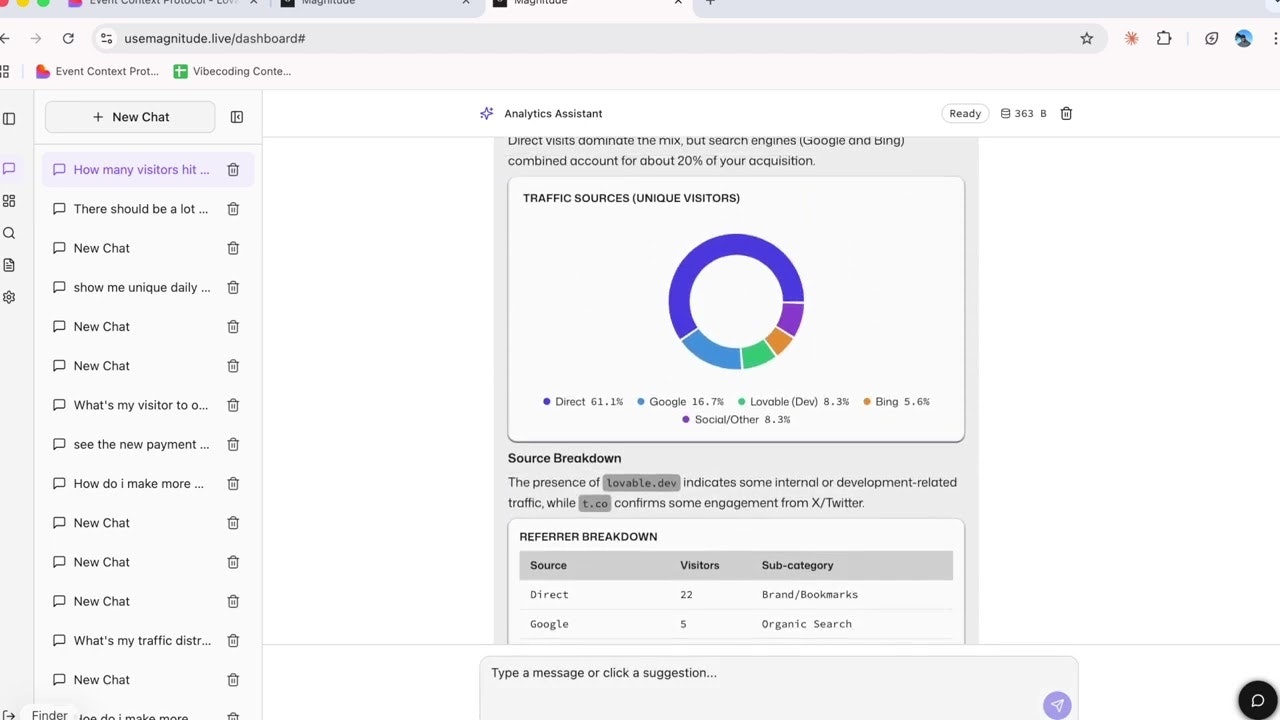
Task: Open the browser extensions puzzle icon
Action: click(x=1164, y=38)
